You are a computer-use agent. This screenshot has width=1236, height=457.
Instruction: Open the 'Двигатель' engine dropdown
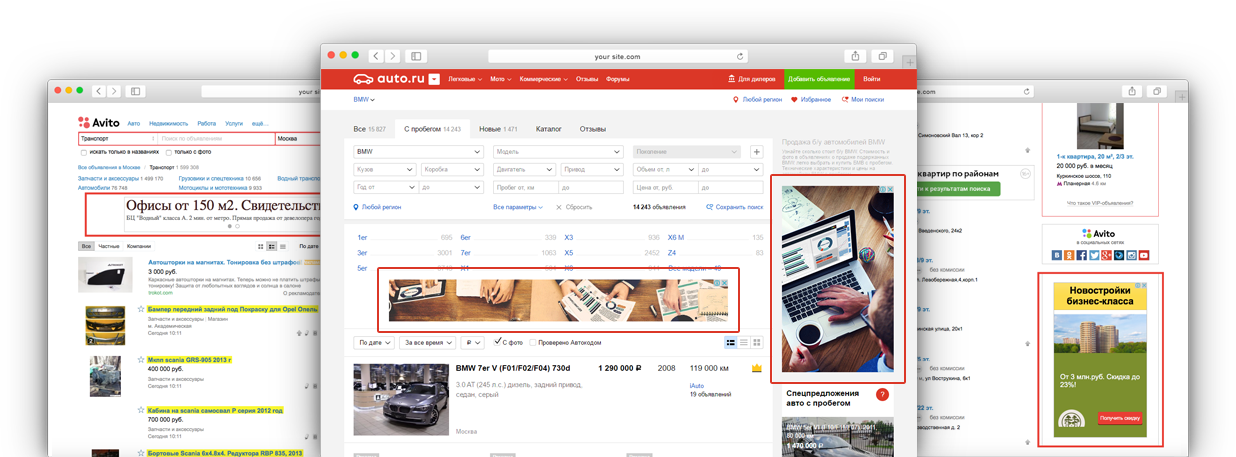click(524, 170)
